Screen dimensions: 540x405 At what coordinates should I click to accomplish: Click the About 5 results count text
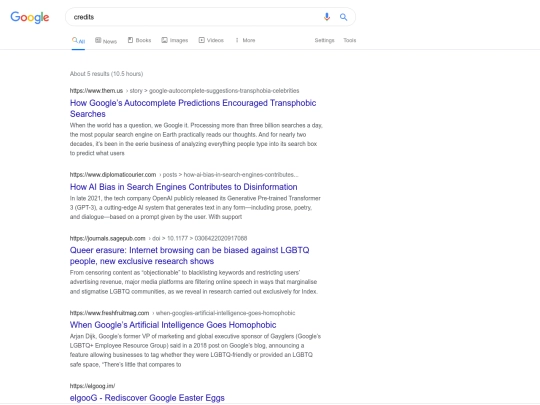(106, 74)
